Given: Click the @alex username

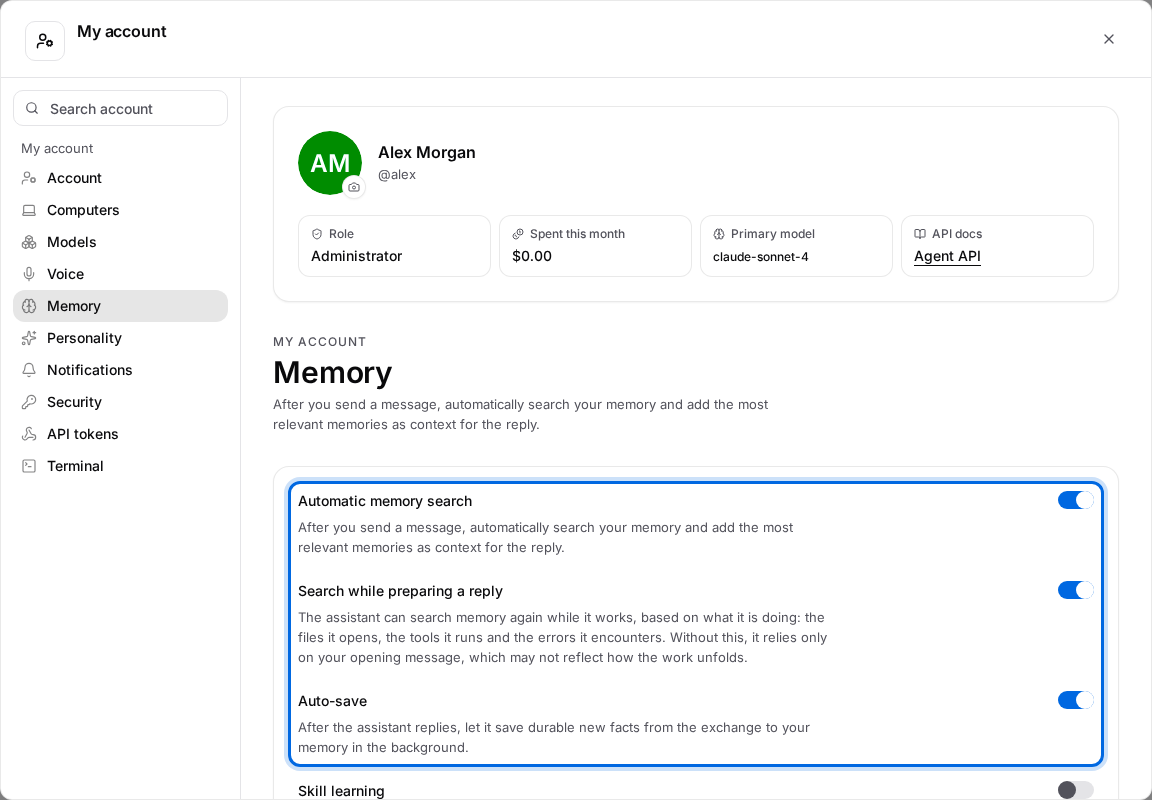Looking at the screenshot, I should coord(397,175).
